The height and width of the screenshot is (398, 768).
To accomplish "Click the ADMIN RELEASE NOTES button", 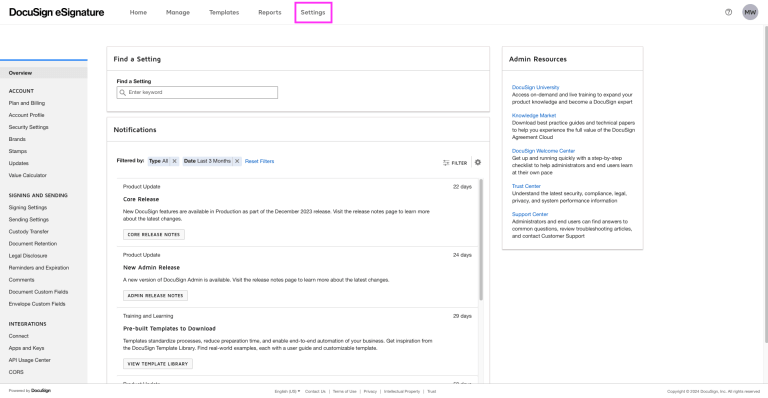I will point(155,296).
